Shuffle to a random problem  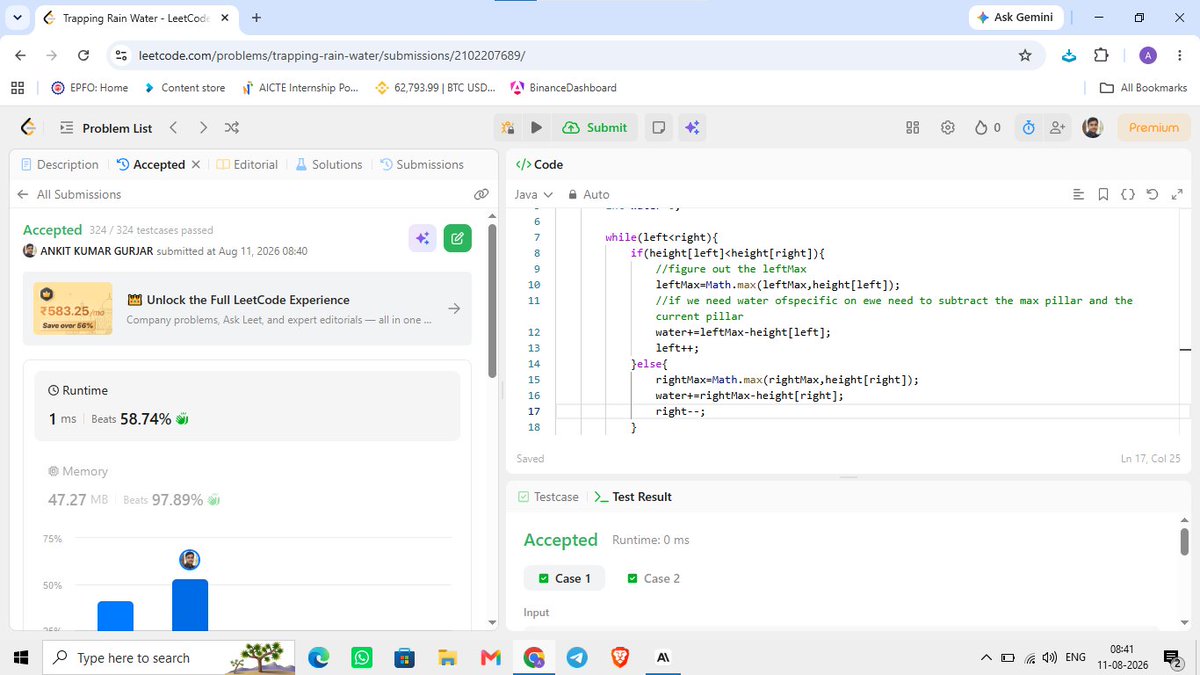232,128
